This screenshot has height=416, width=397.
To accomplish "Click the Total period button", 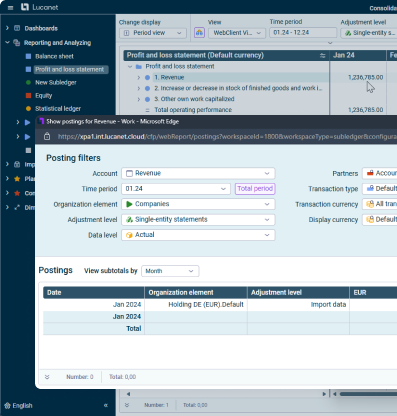I will [255, 189].
